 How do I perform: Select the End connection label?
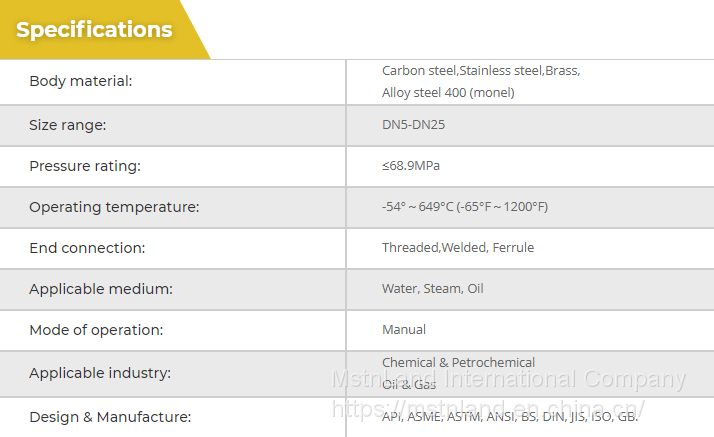pos(87,248)
